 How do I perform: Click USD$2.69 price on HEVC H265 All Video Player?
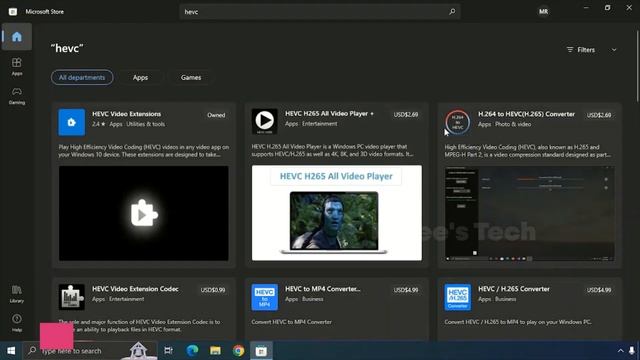tap(406, 115)
